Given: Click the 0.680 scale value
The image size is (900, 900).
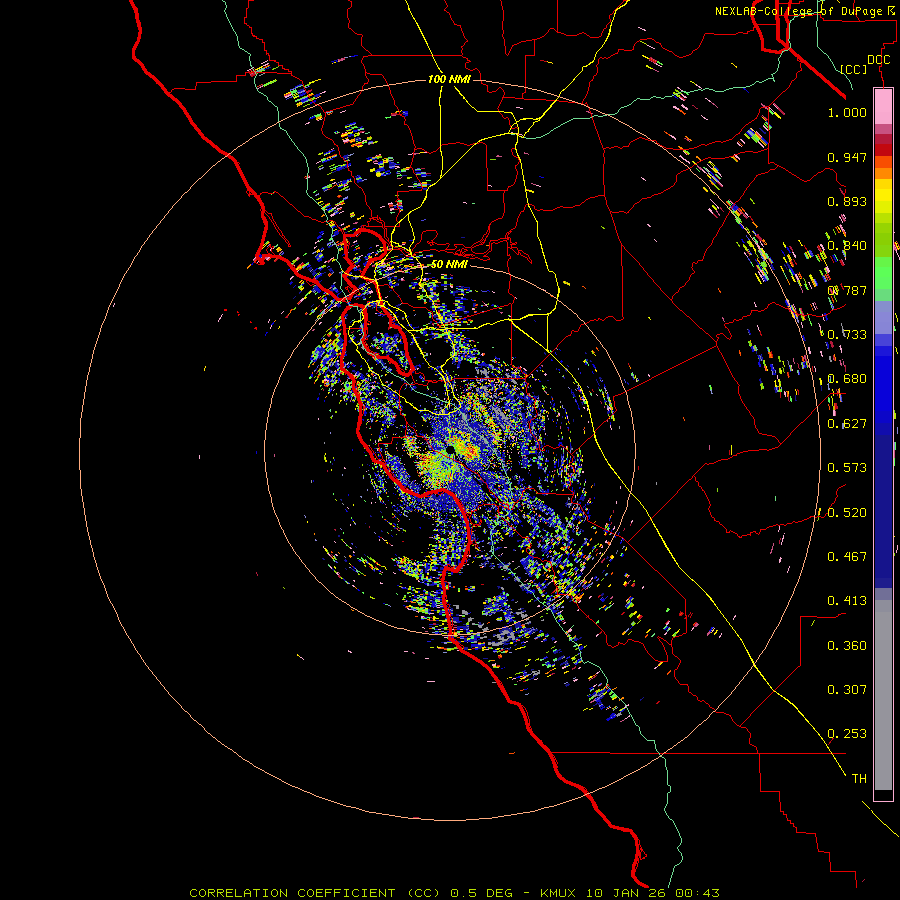Looking at the screenshot, I should (x=847, y=379).
